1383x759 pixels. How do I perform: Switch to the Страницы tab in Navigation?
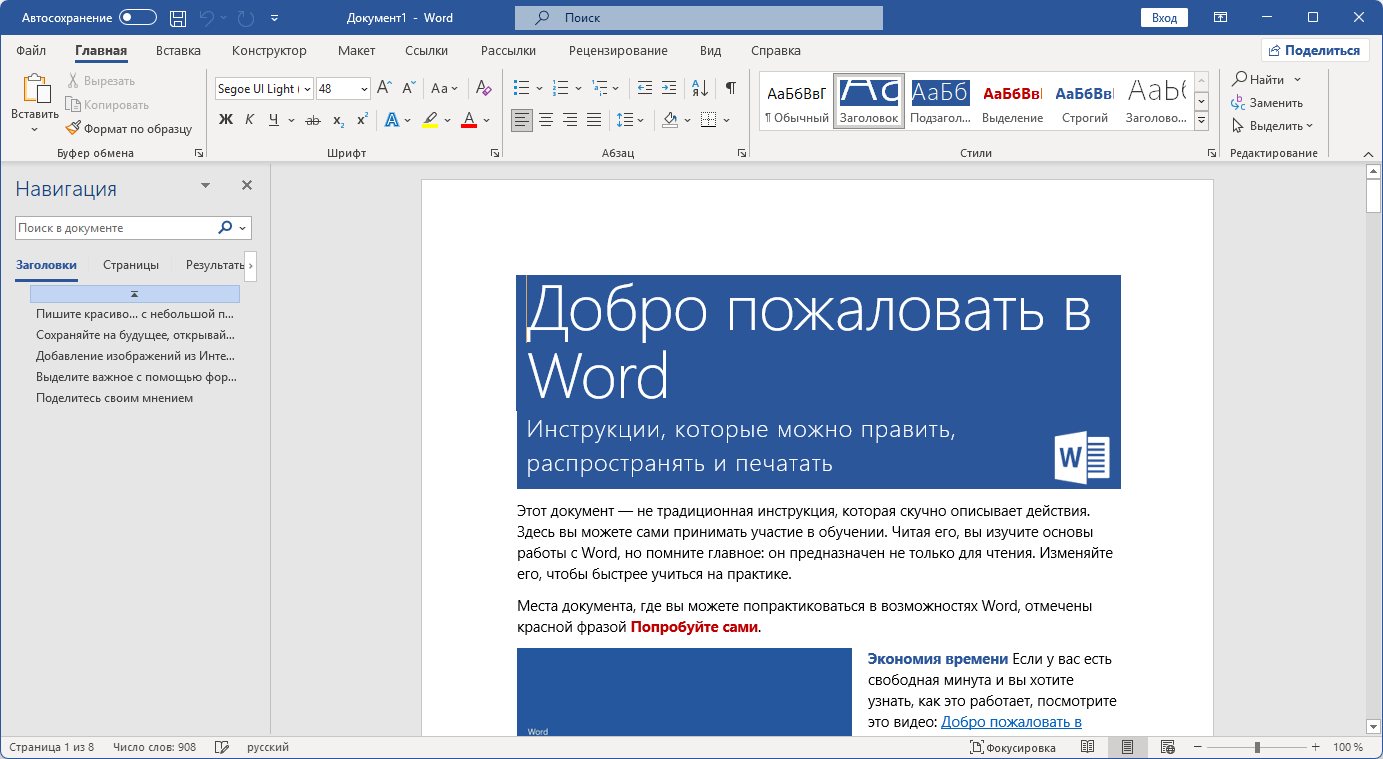tap(131, 265)
